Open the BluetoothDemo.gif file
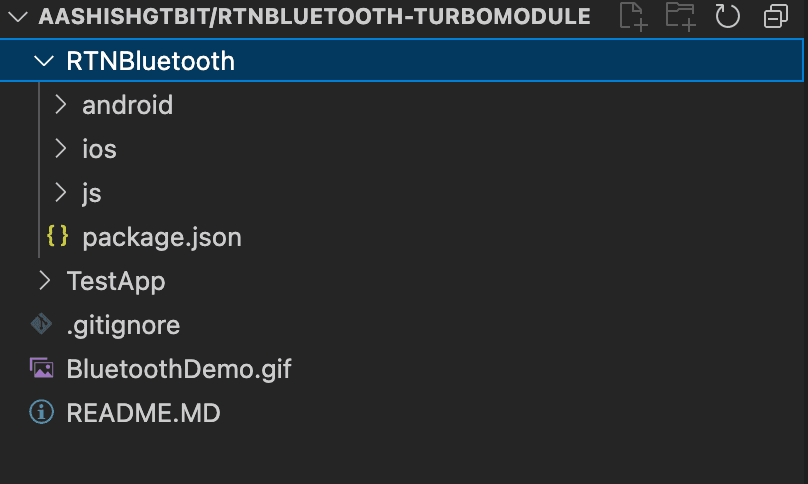This screenshot has height=484, width=808. [x=179, y=369]
